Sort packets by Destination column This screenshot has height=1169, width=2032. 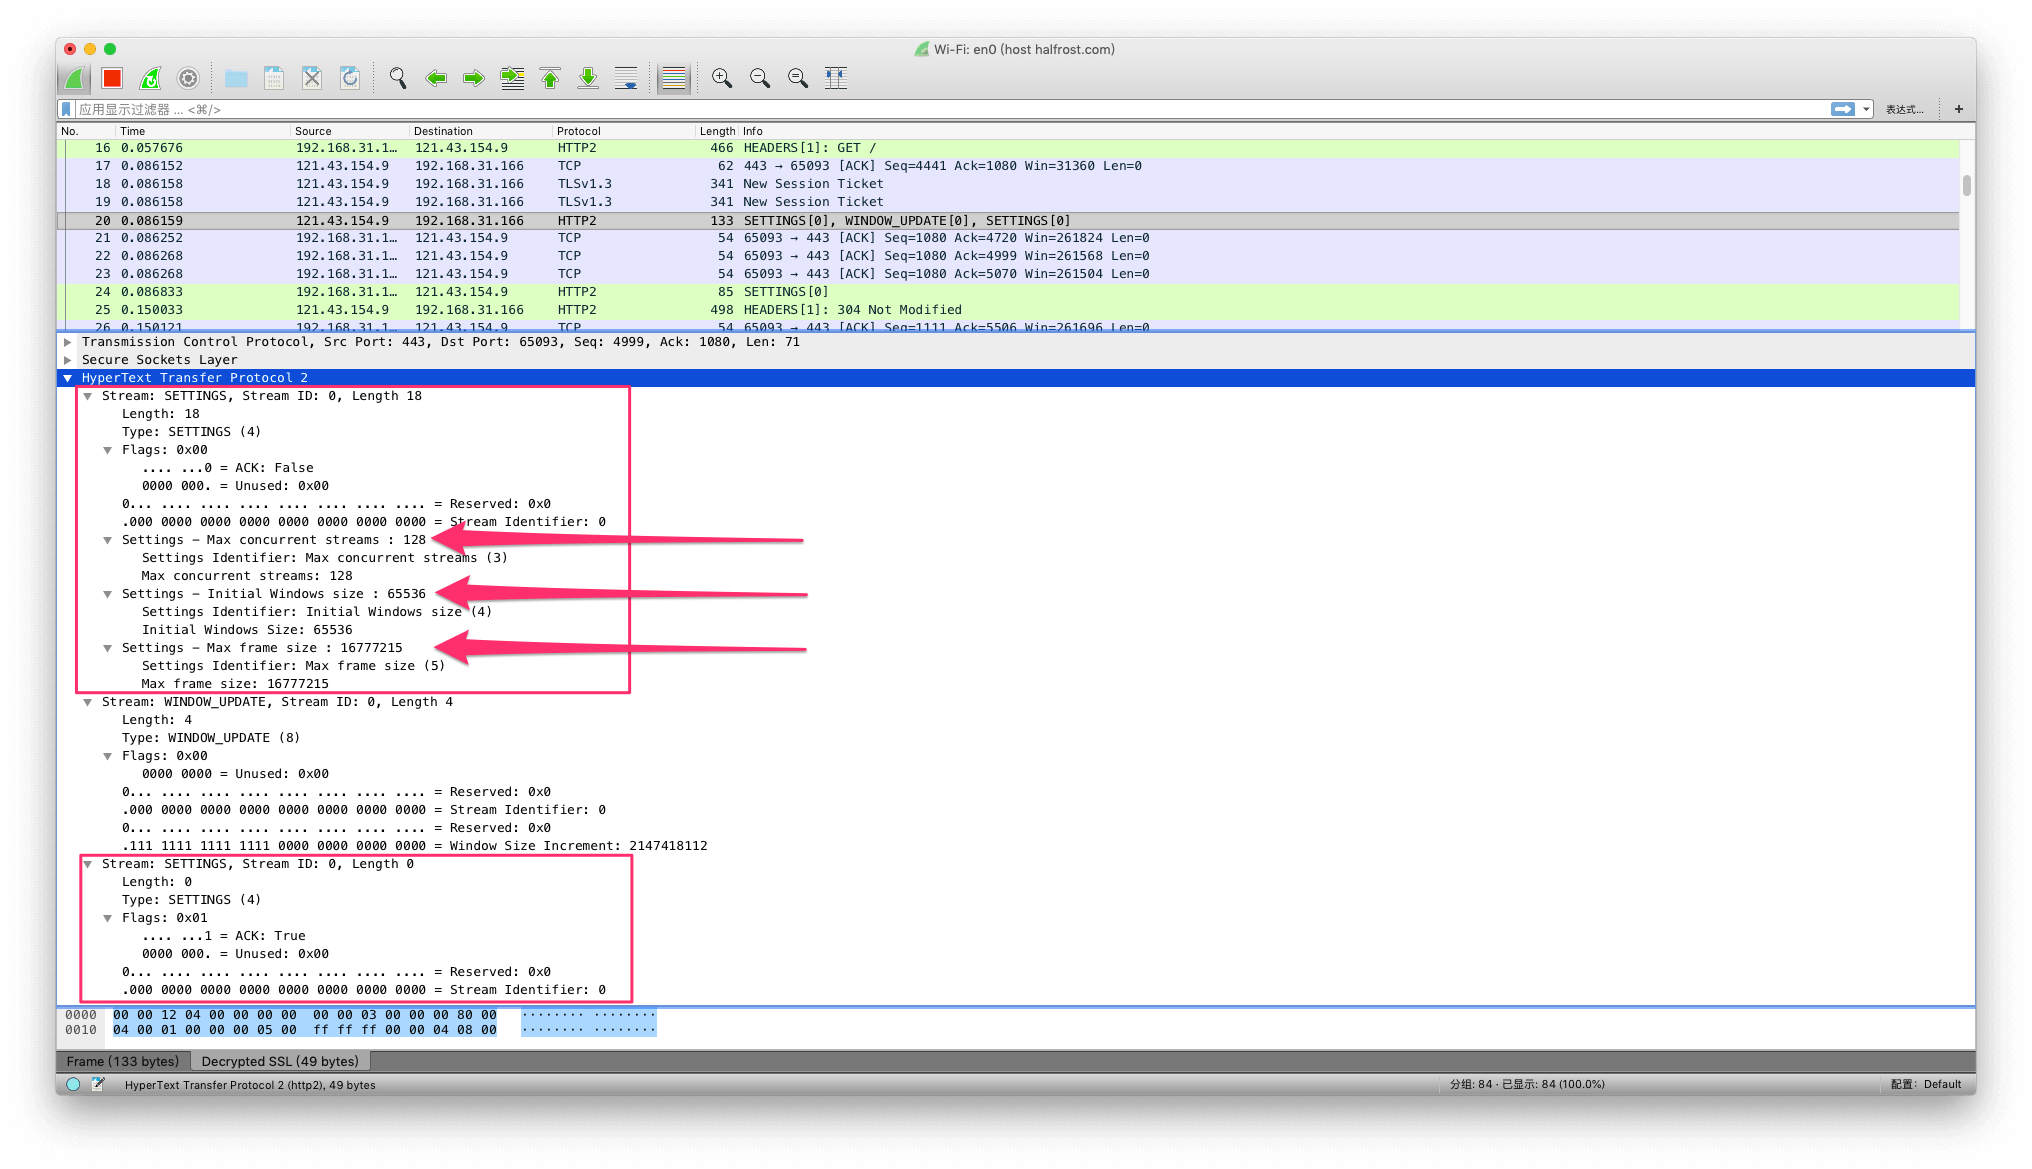coord(481,131)
